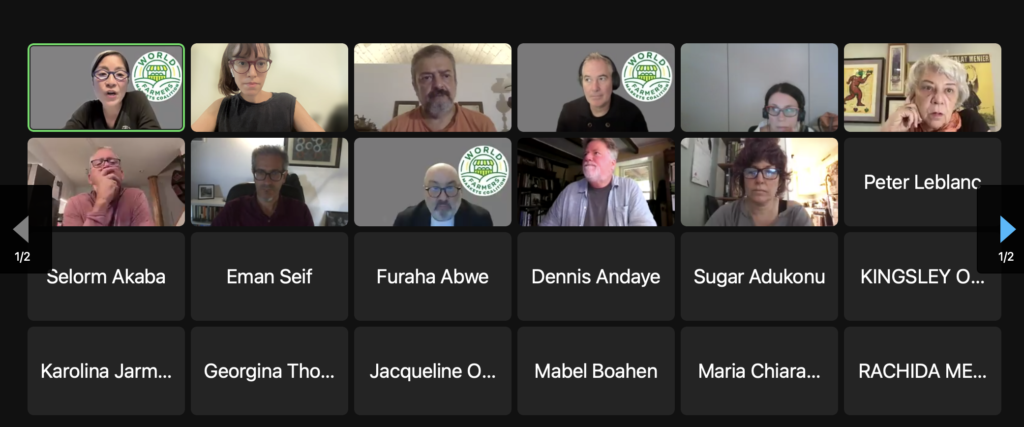The height and width of the screenshot is (427, 1024).
Task: Select the Karolina Jarm participant tile
Action: tap(106, 371)
